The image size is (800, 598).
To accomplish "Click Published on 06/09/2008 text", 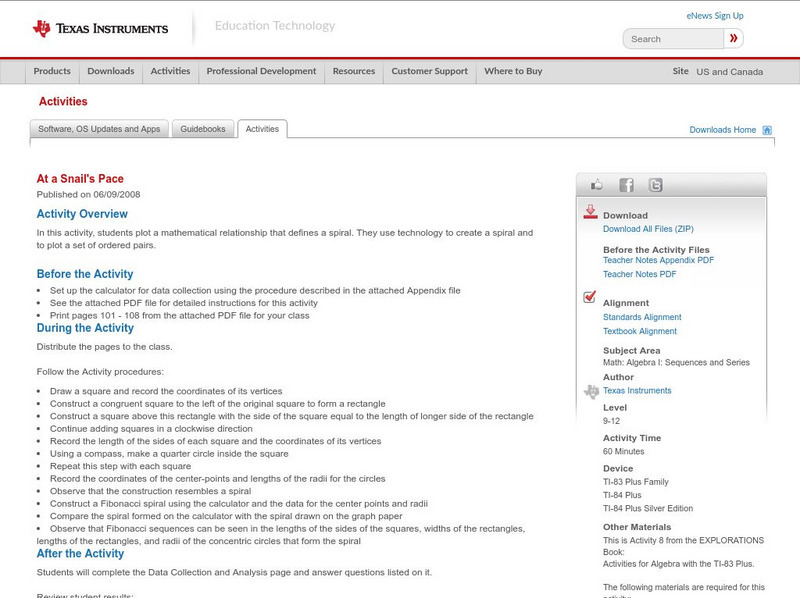I will tap(88, 194).
